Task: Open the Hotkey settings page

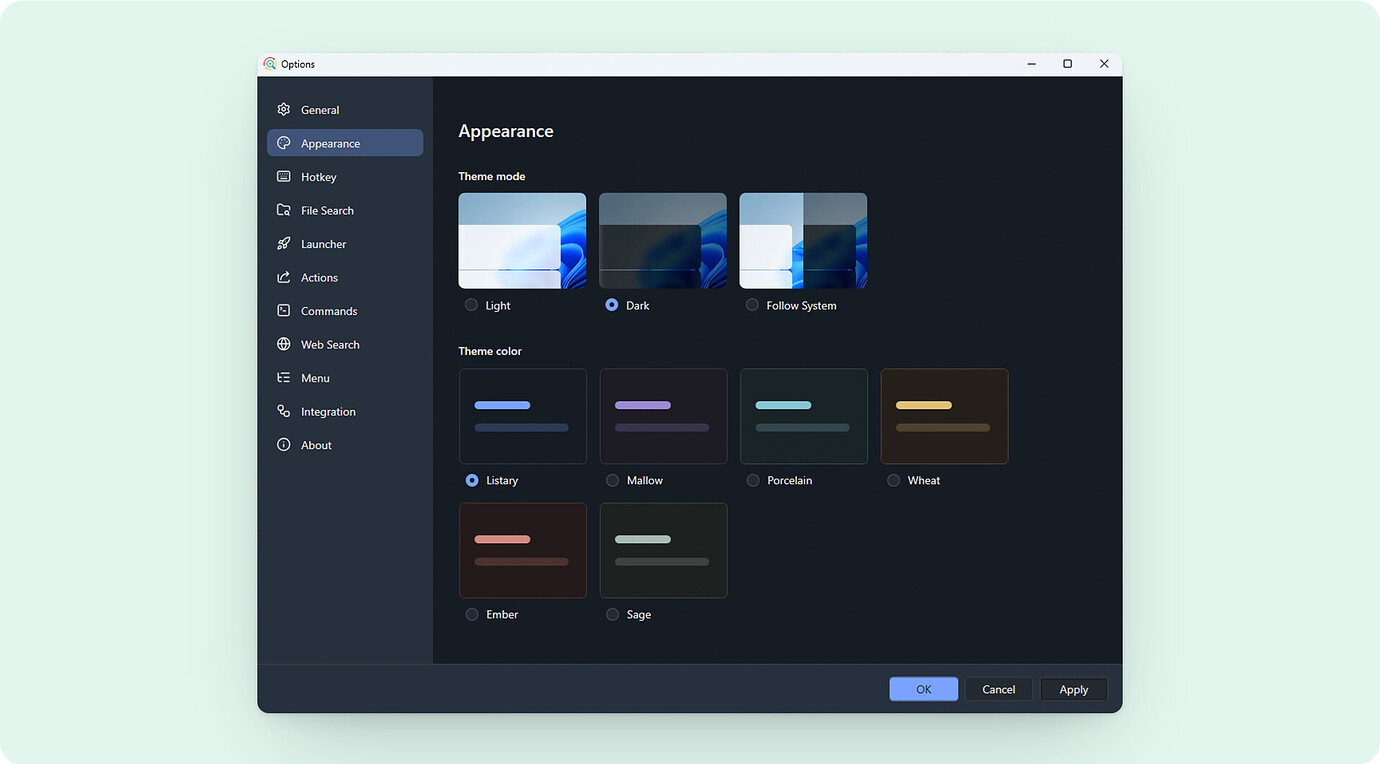Action: pos(345,177)
